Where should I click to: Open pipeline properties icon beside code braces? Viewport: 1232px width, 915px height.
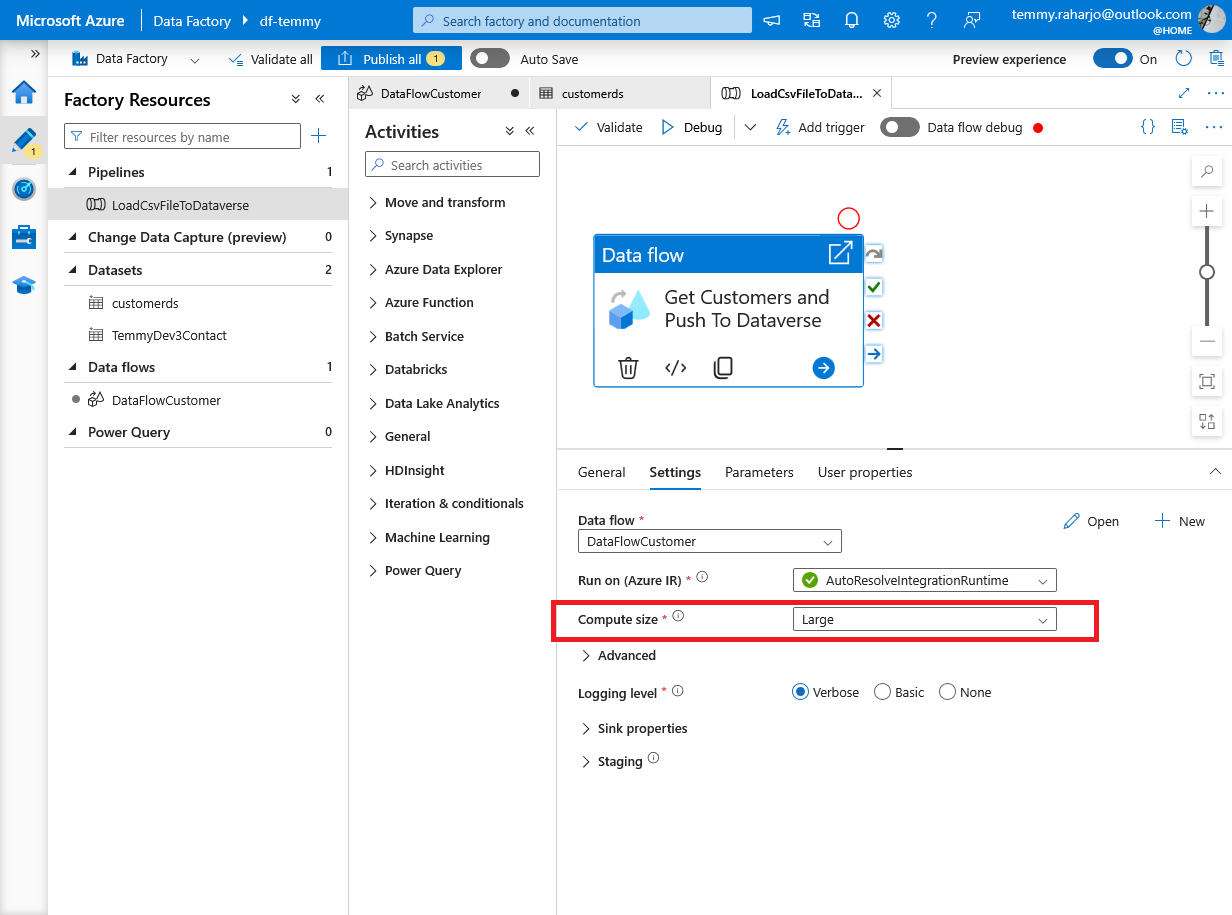point(1180,127)
